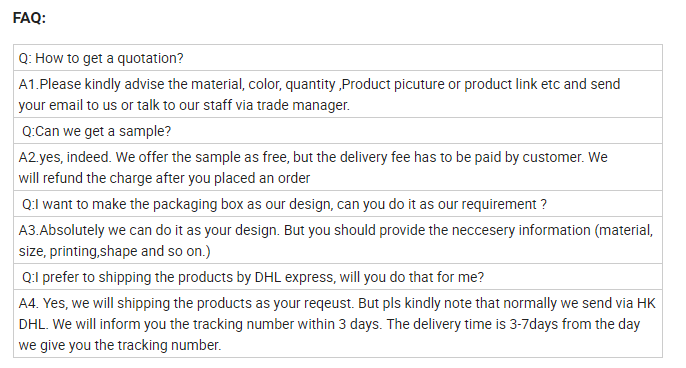Click the text 'size, printing,shape and so on.)'
The width and height of the screenshot is (686, 368).
[x=114, y=251]
